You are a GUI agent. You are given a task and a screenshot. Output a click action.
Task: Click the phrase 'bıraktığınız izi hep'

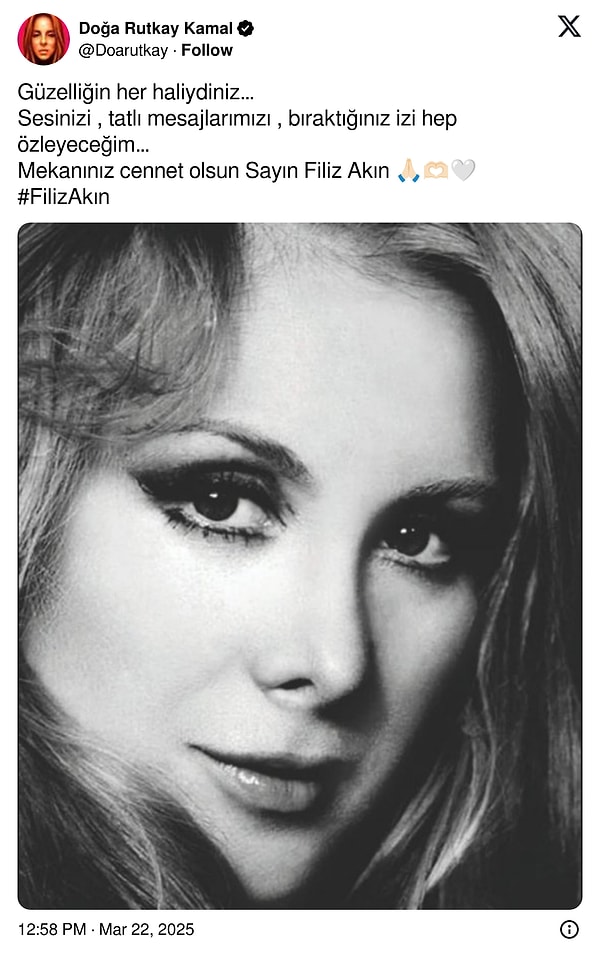click(x=372, y=118)
